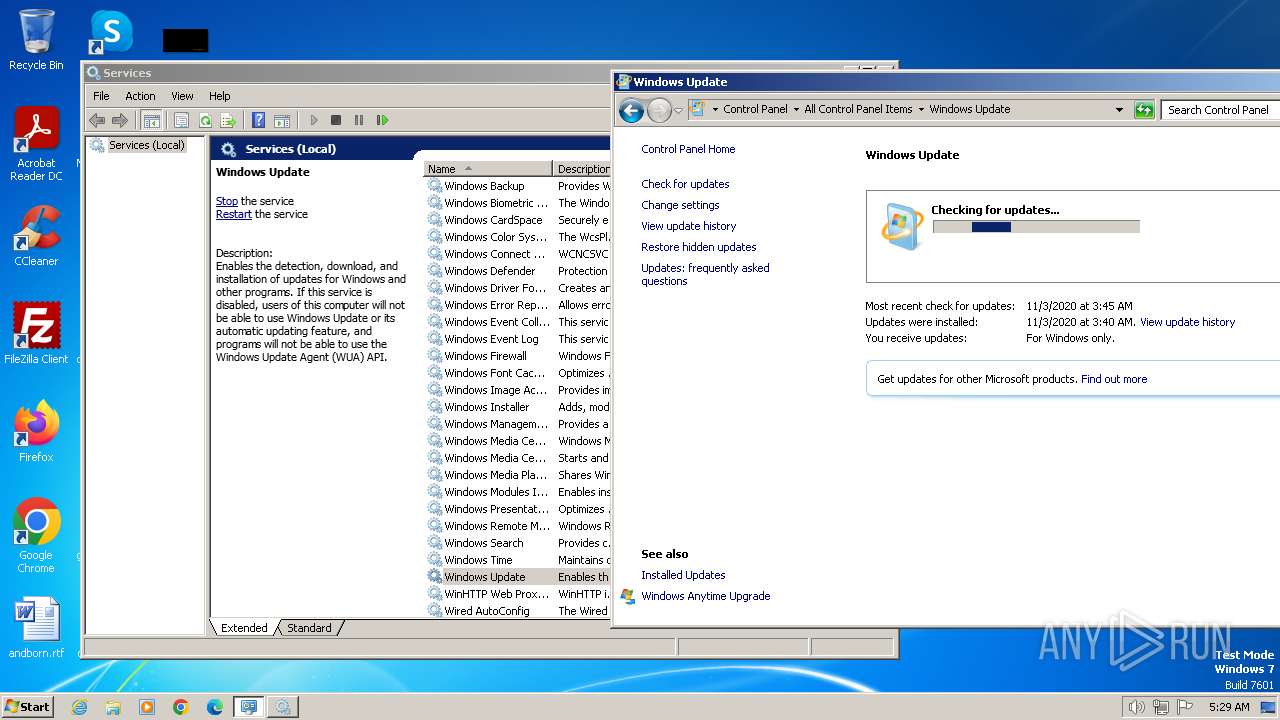Image resolution: width=1280 pixels, height=720 pixels.
Task: Open Google Chrome desktop icon
Action: (36, 536)
